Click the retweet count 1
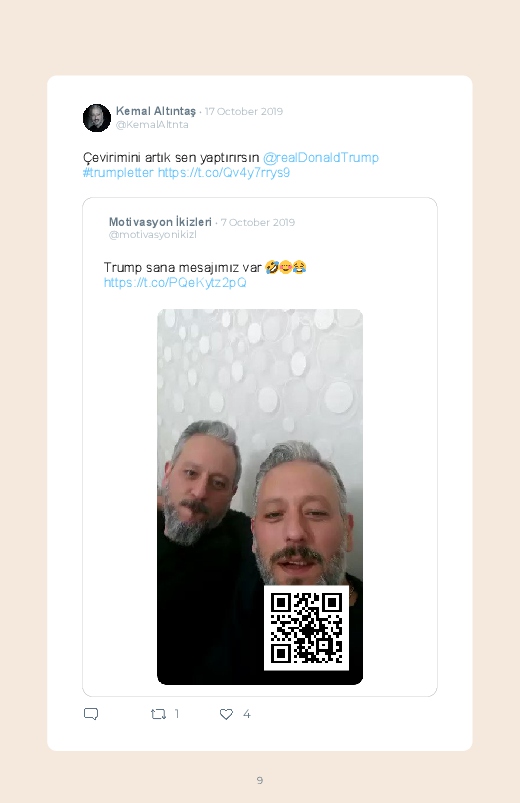This screenshot has width=520, height=803. point(177,714)
